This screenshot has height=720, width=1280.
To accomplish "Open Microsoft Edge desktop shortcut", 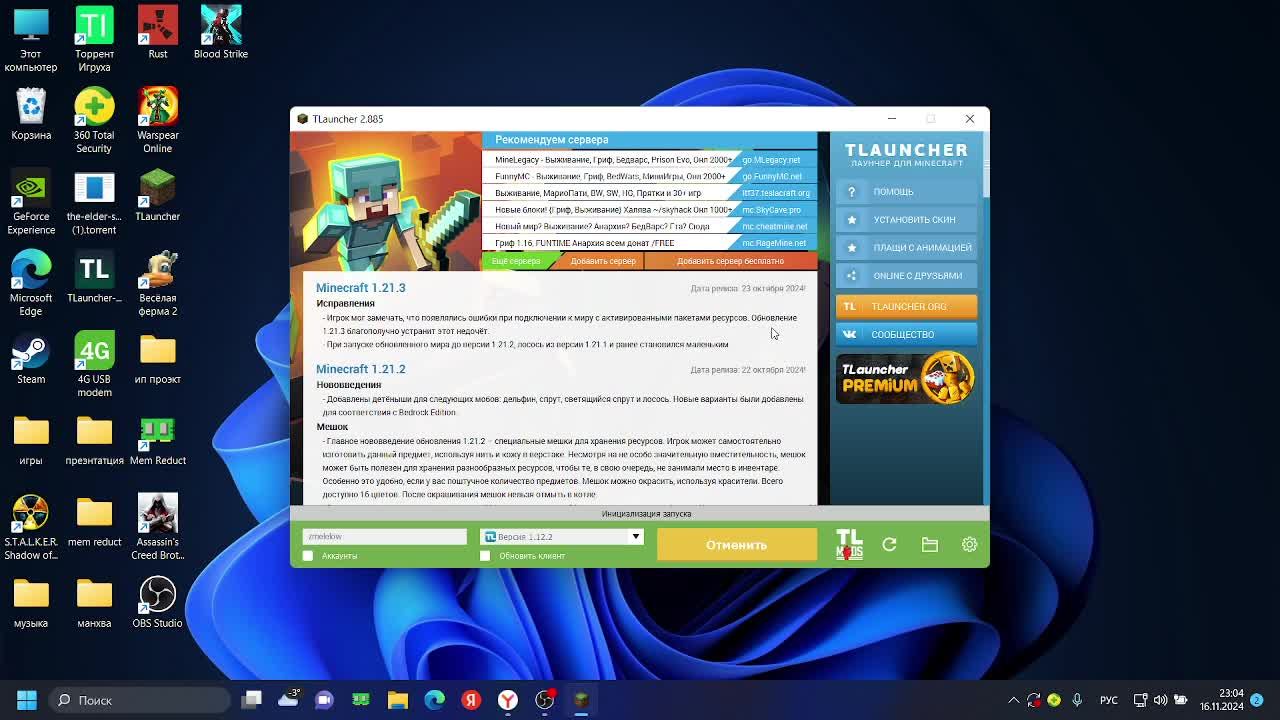I will tap(31, 284).
